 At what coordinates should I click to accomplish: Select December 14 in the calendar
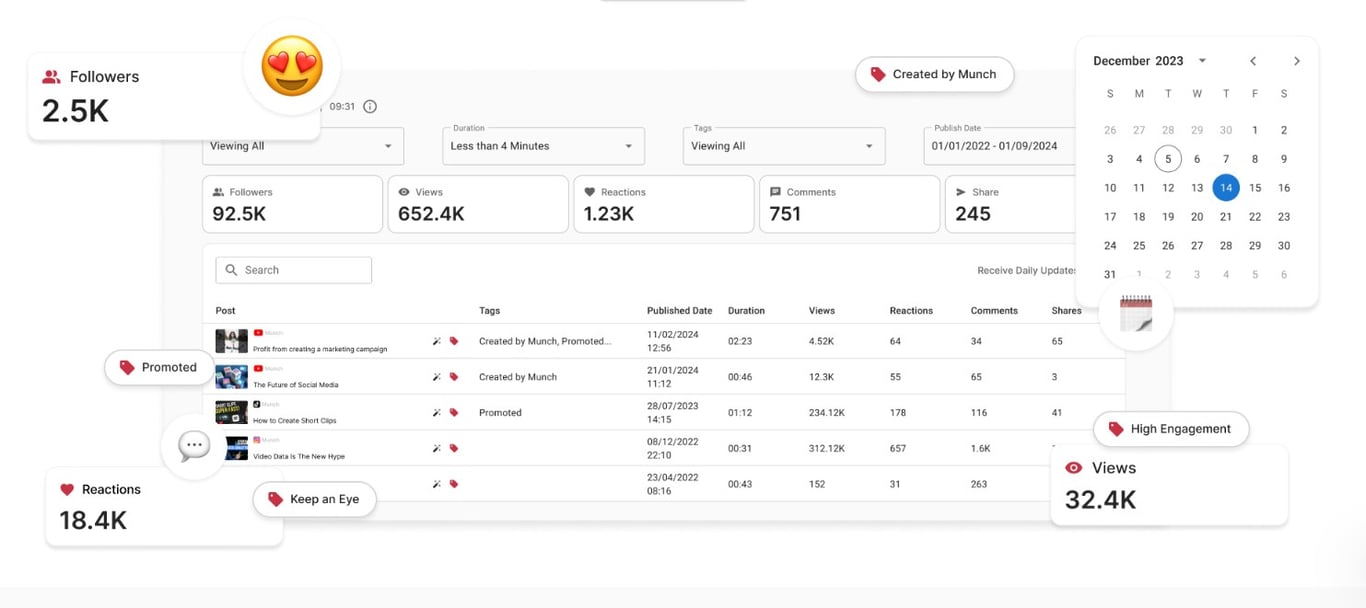[1226, 188]
